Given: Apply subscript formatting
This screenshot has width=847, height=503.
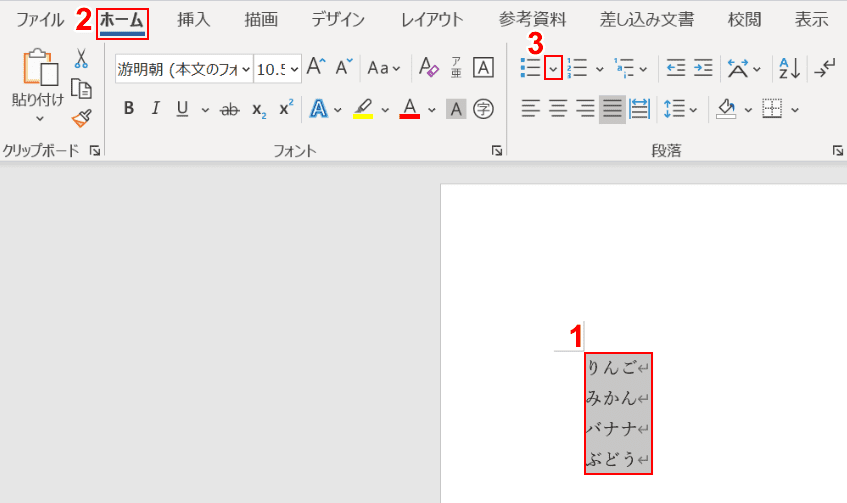Looking at the screenshot, I should [259, 110].
